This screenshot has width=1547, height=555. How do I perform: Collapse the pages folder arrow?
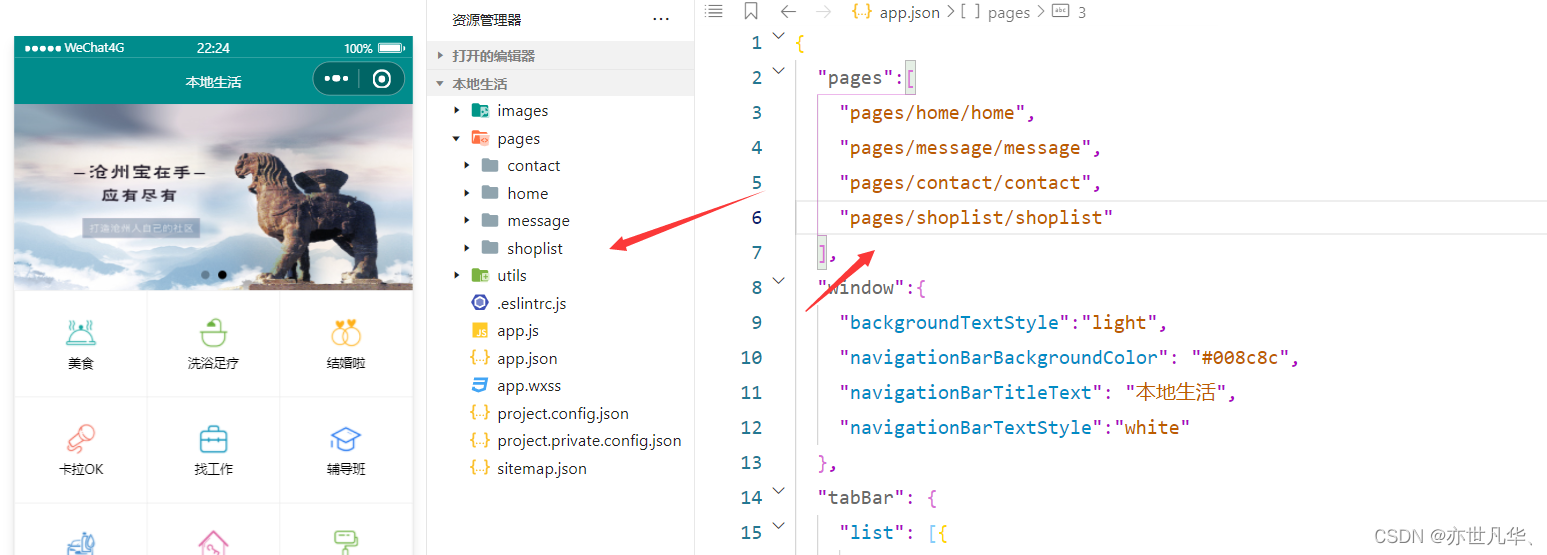(457, 139)
